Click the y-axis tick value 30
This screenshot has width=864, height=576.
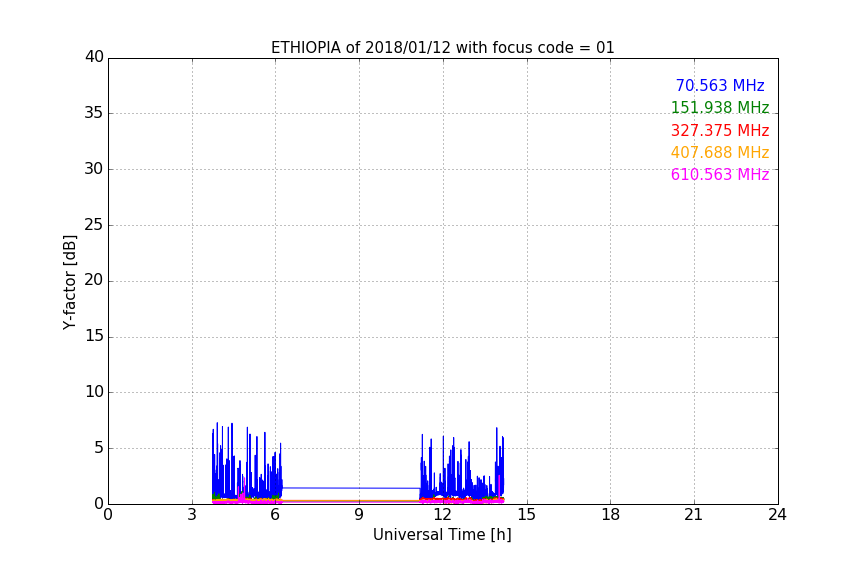pos(94,169)
